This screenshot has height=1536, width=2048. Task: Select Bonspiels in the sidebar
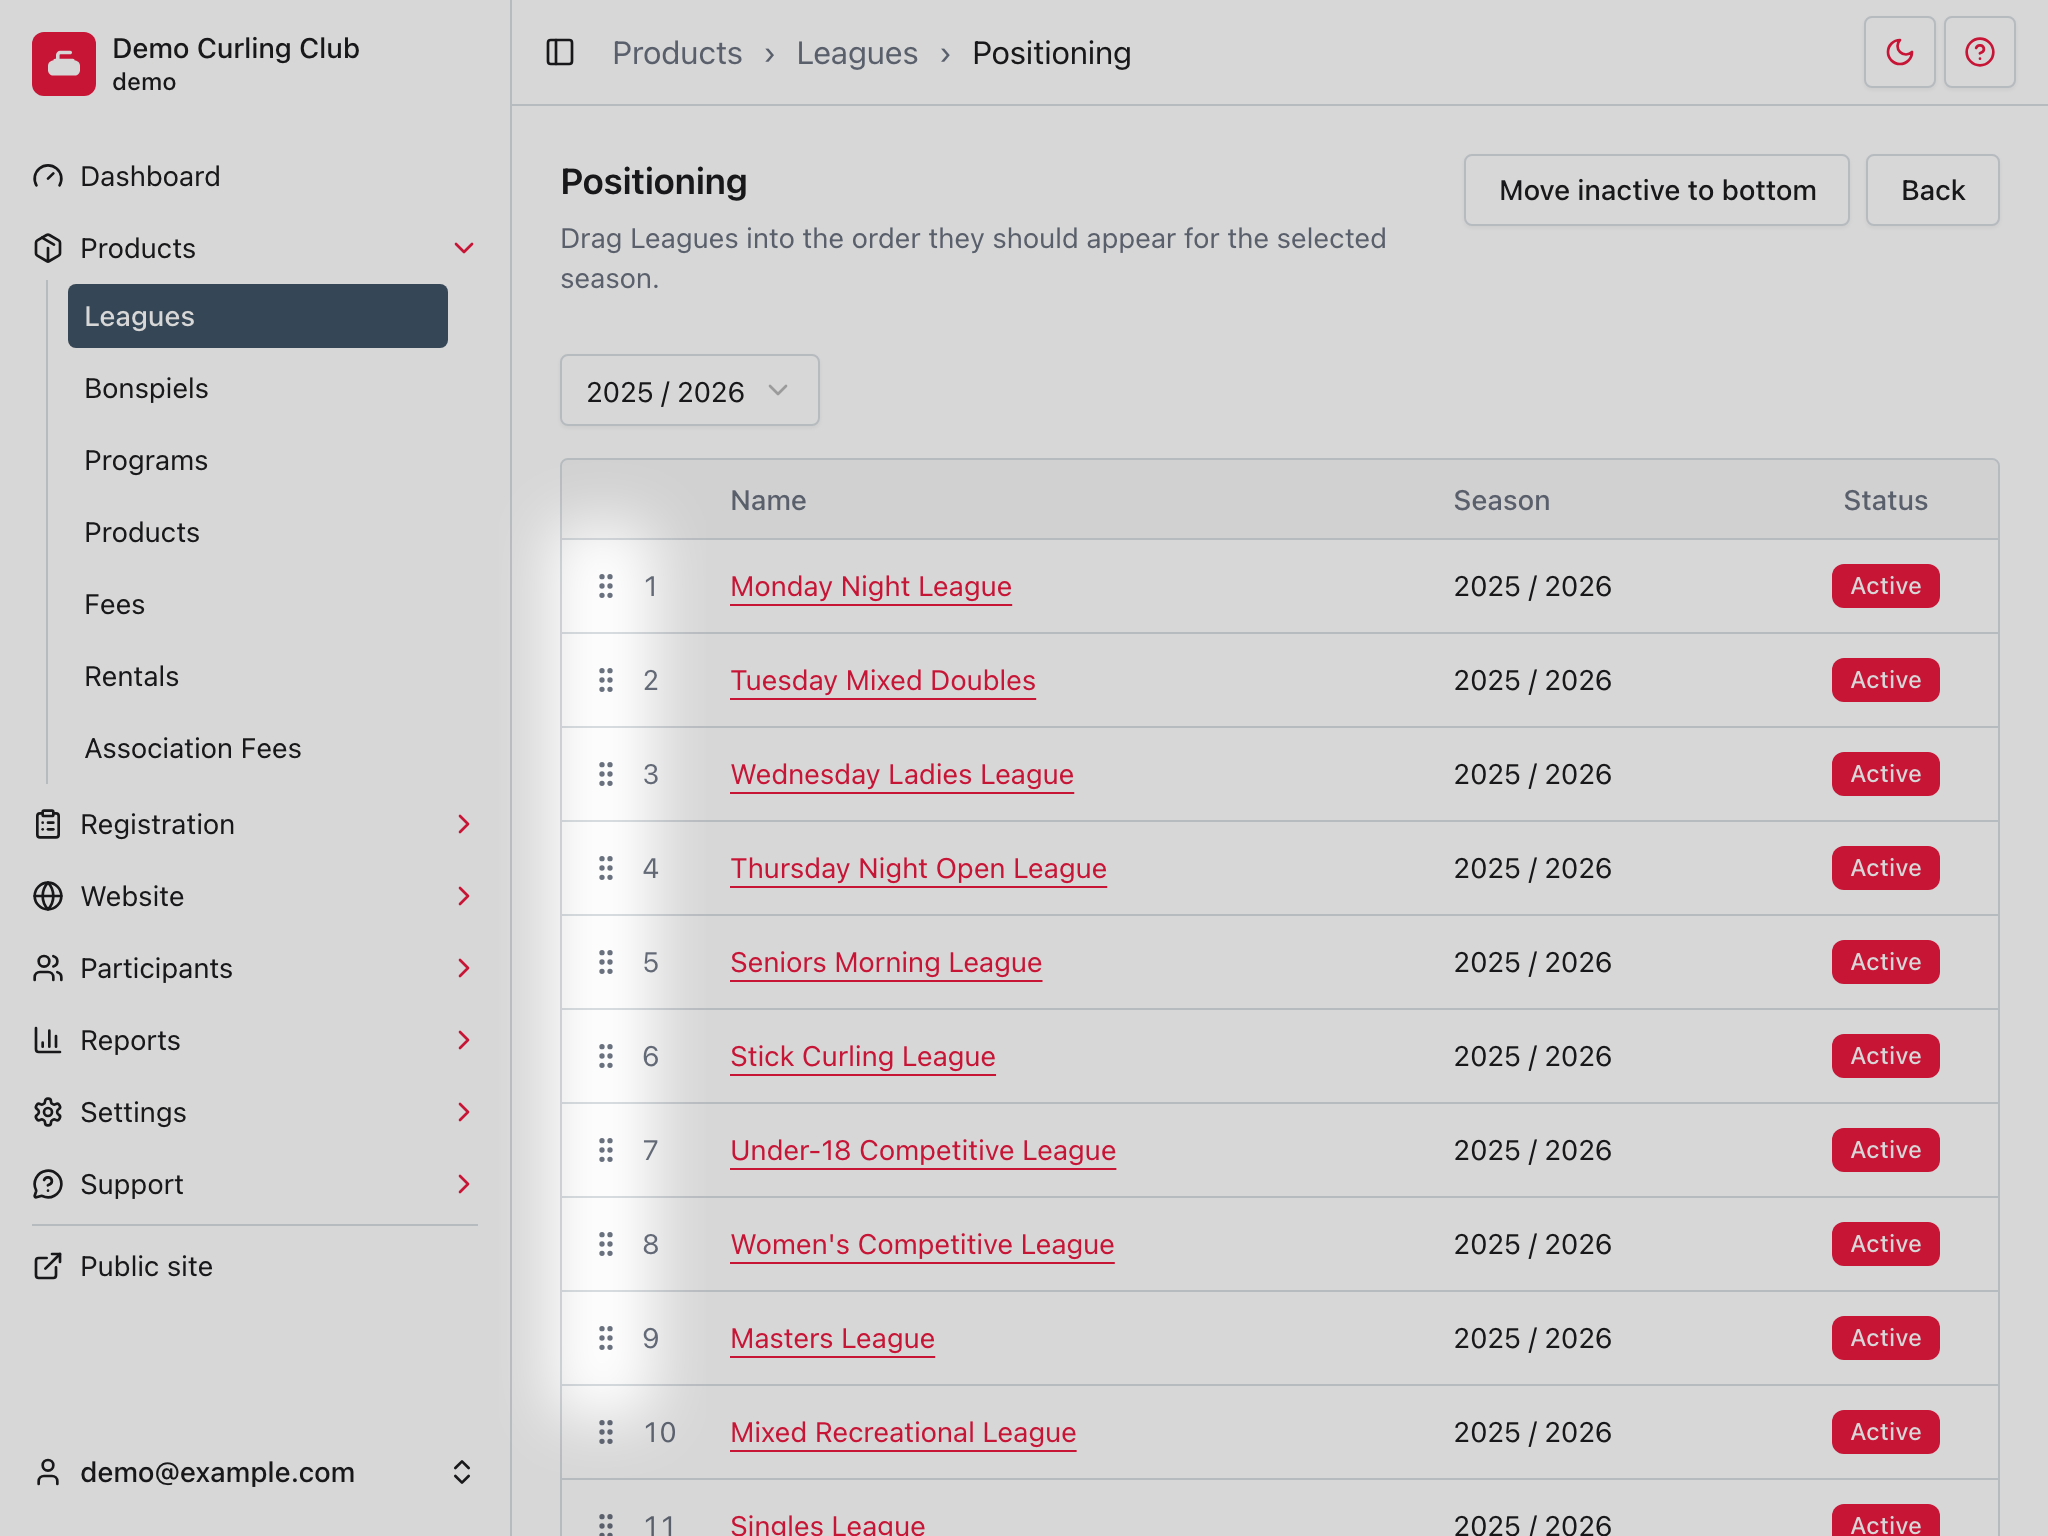click(x=147, y=388)
